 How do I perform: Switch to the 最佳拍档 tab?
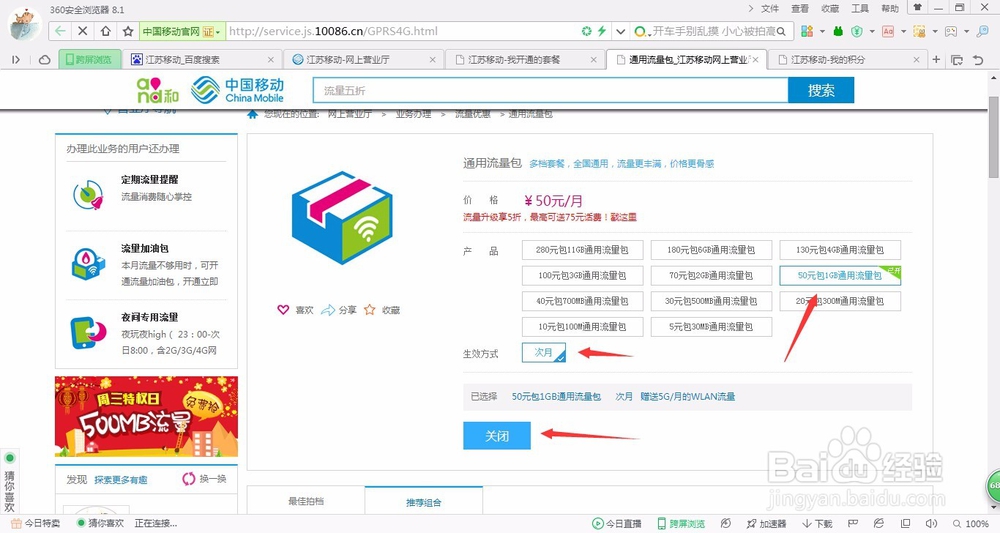(x=306, y=501)
